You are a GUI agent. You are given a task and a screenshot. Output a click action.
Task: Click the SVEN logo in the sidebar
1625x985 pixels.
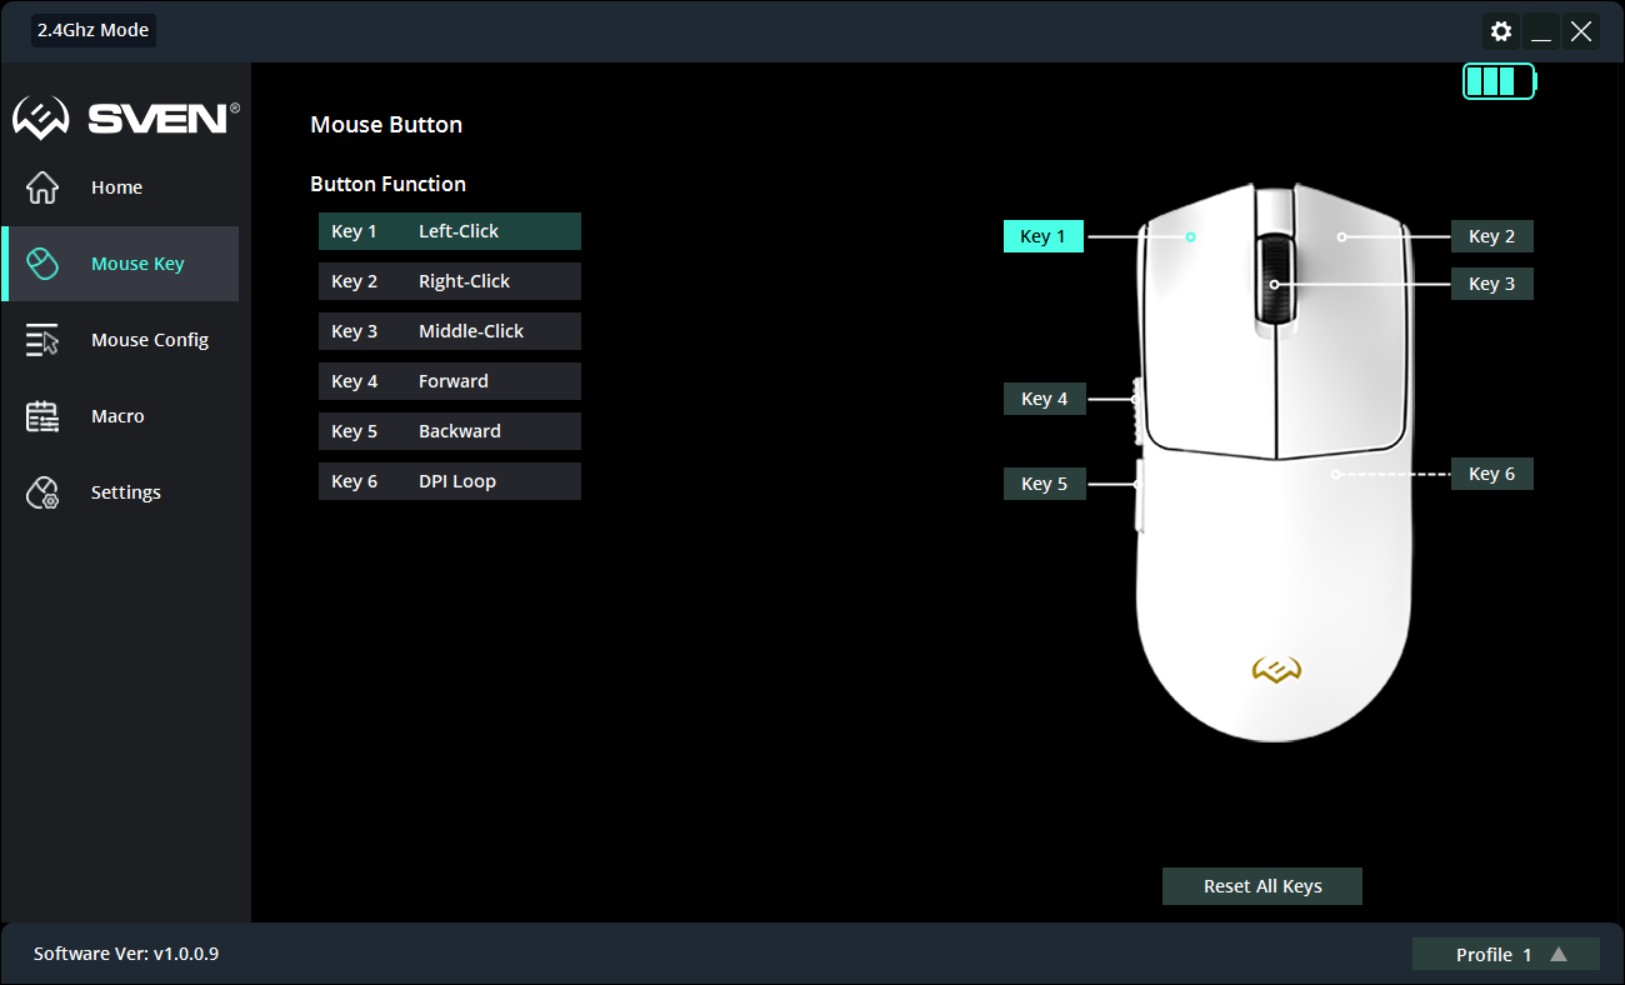click(125, 118)
